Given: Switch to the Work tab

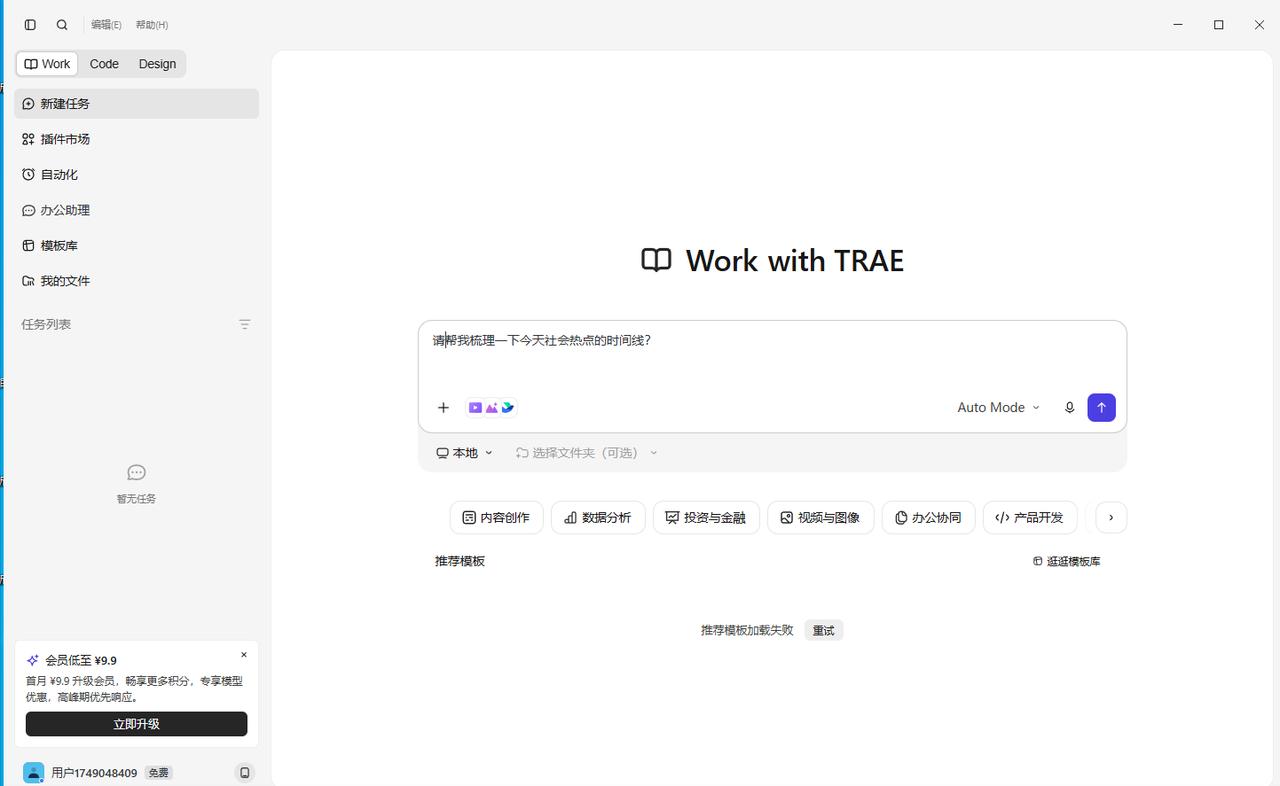Looking at the screenshot, I should point(47,64).
